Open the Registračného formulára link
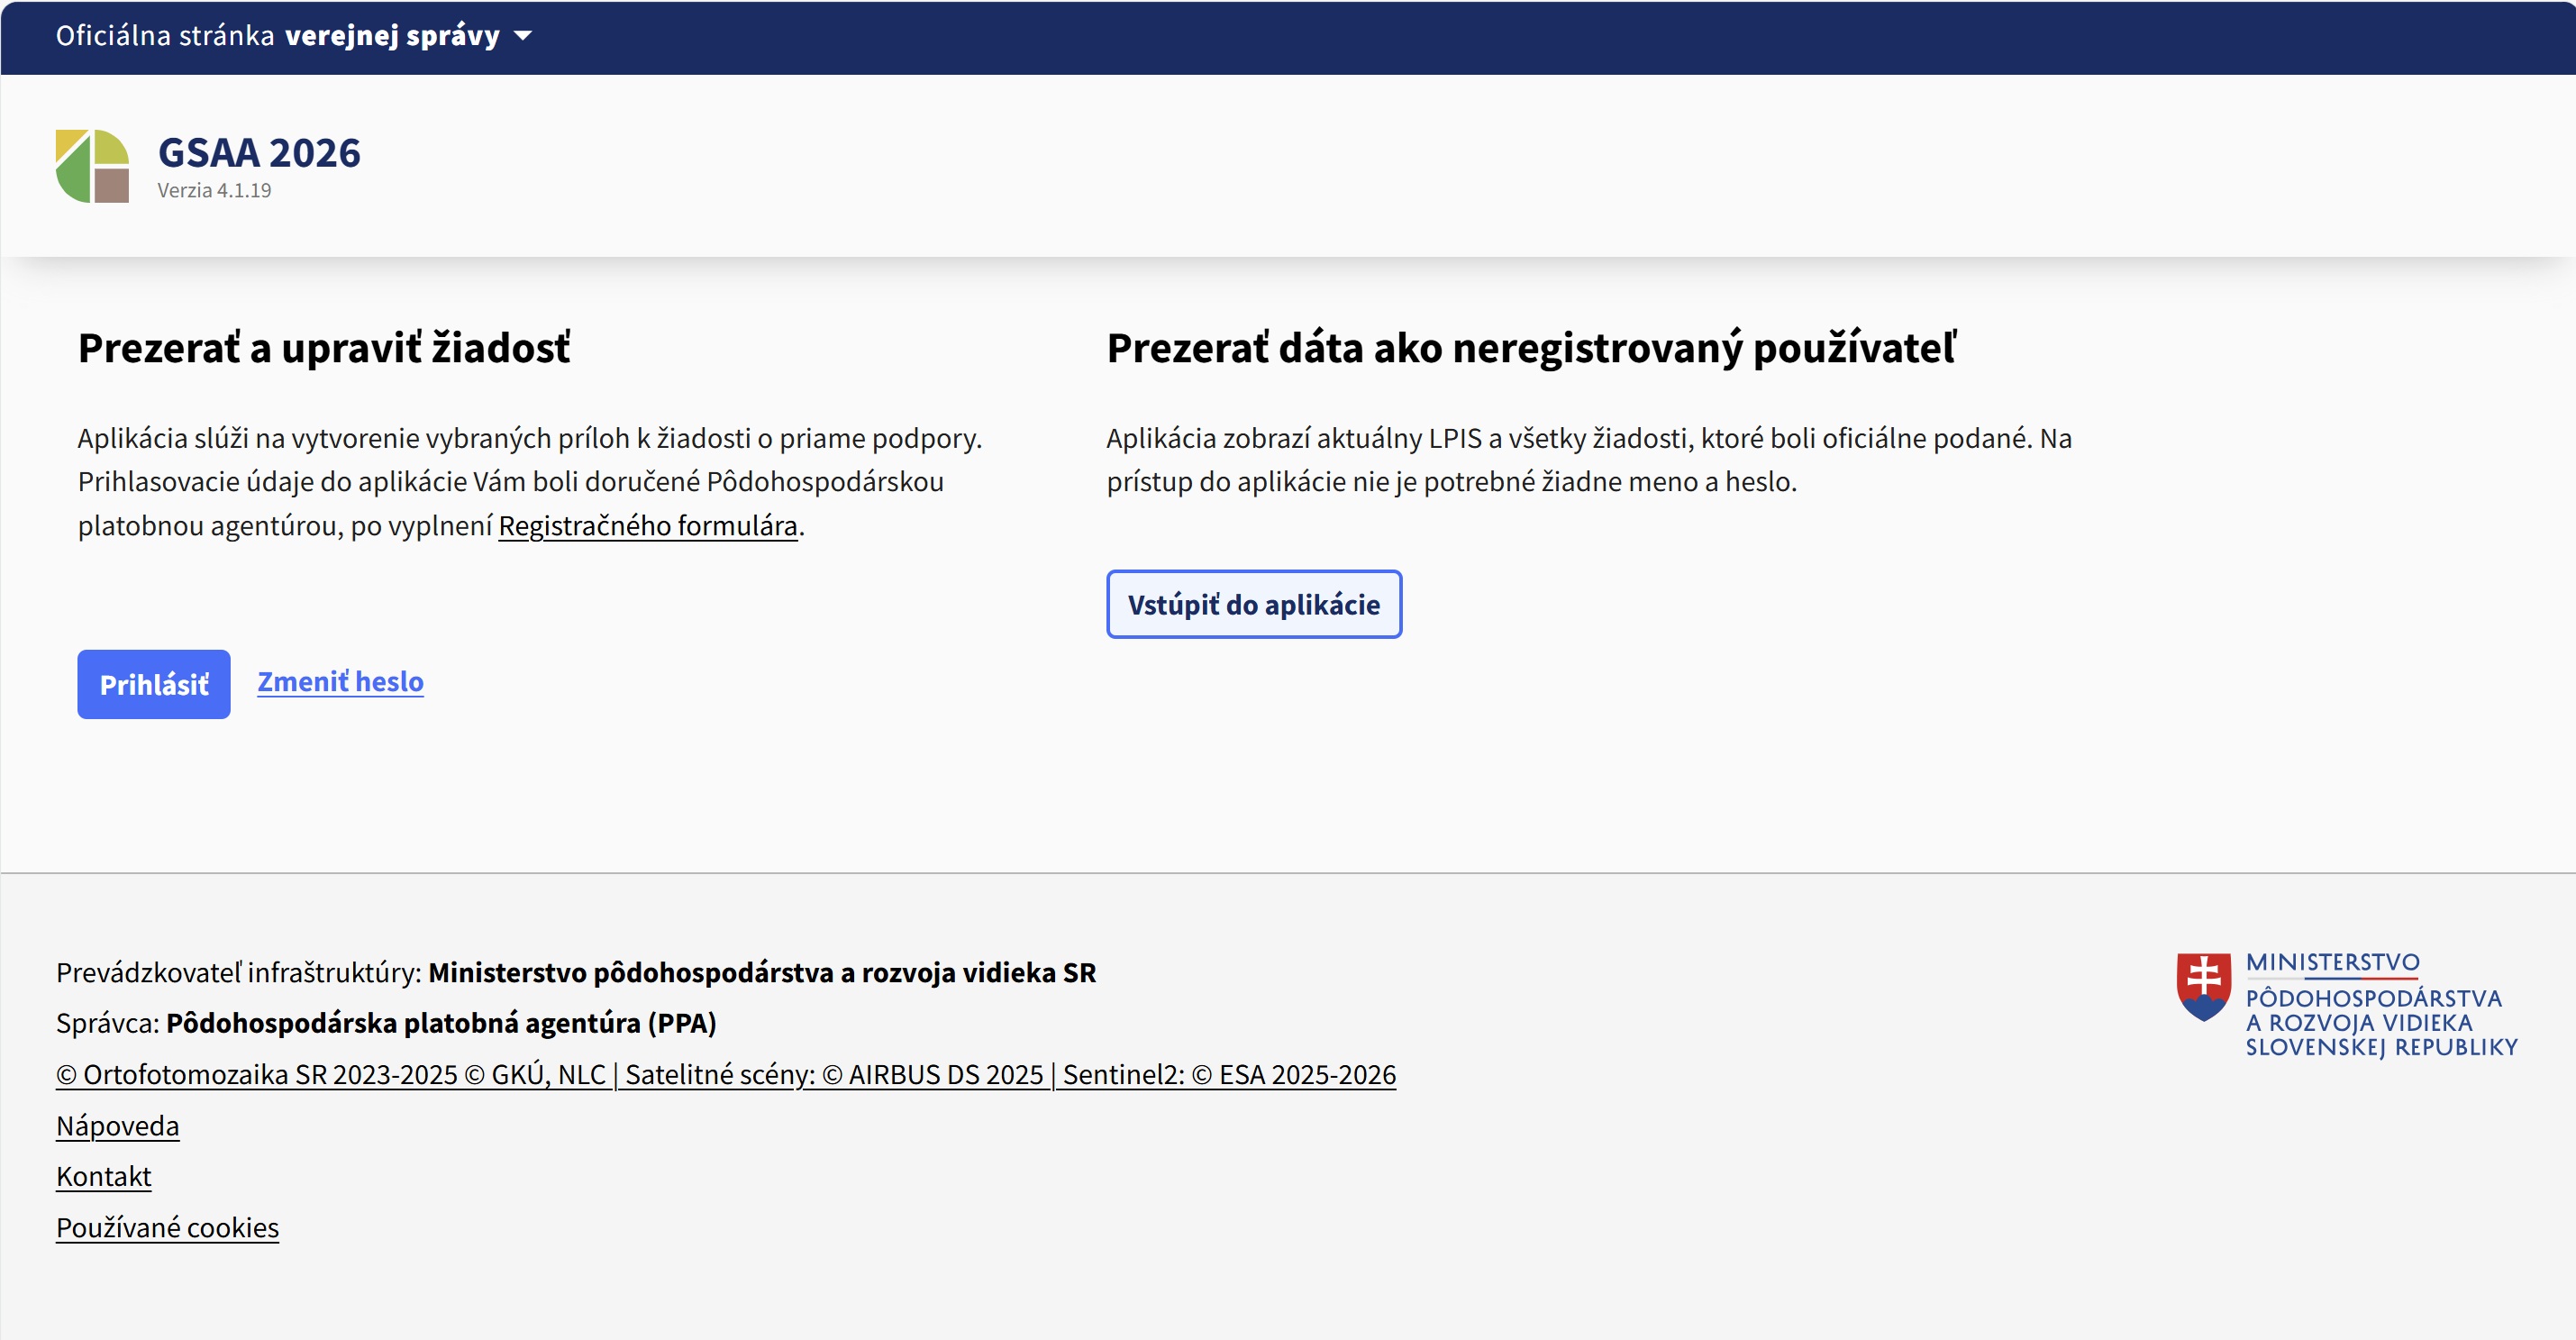 [647, 525]
